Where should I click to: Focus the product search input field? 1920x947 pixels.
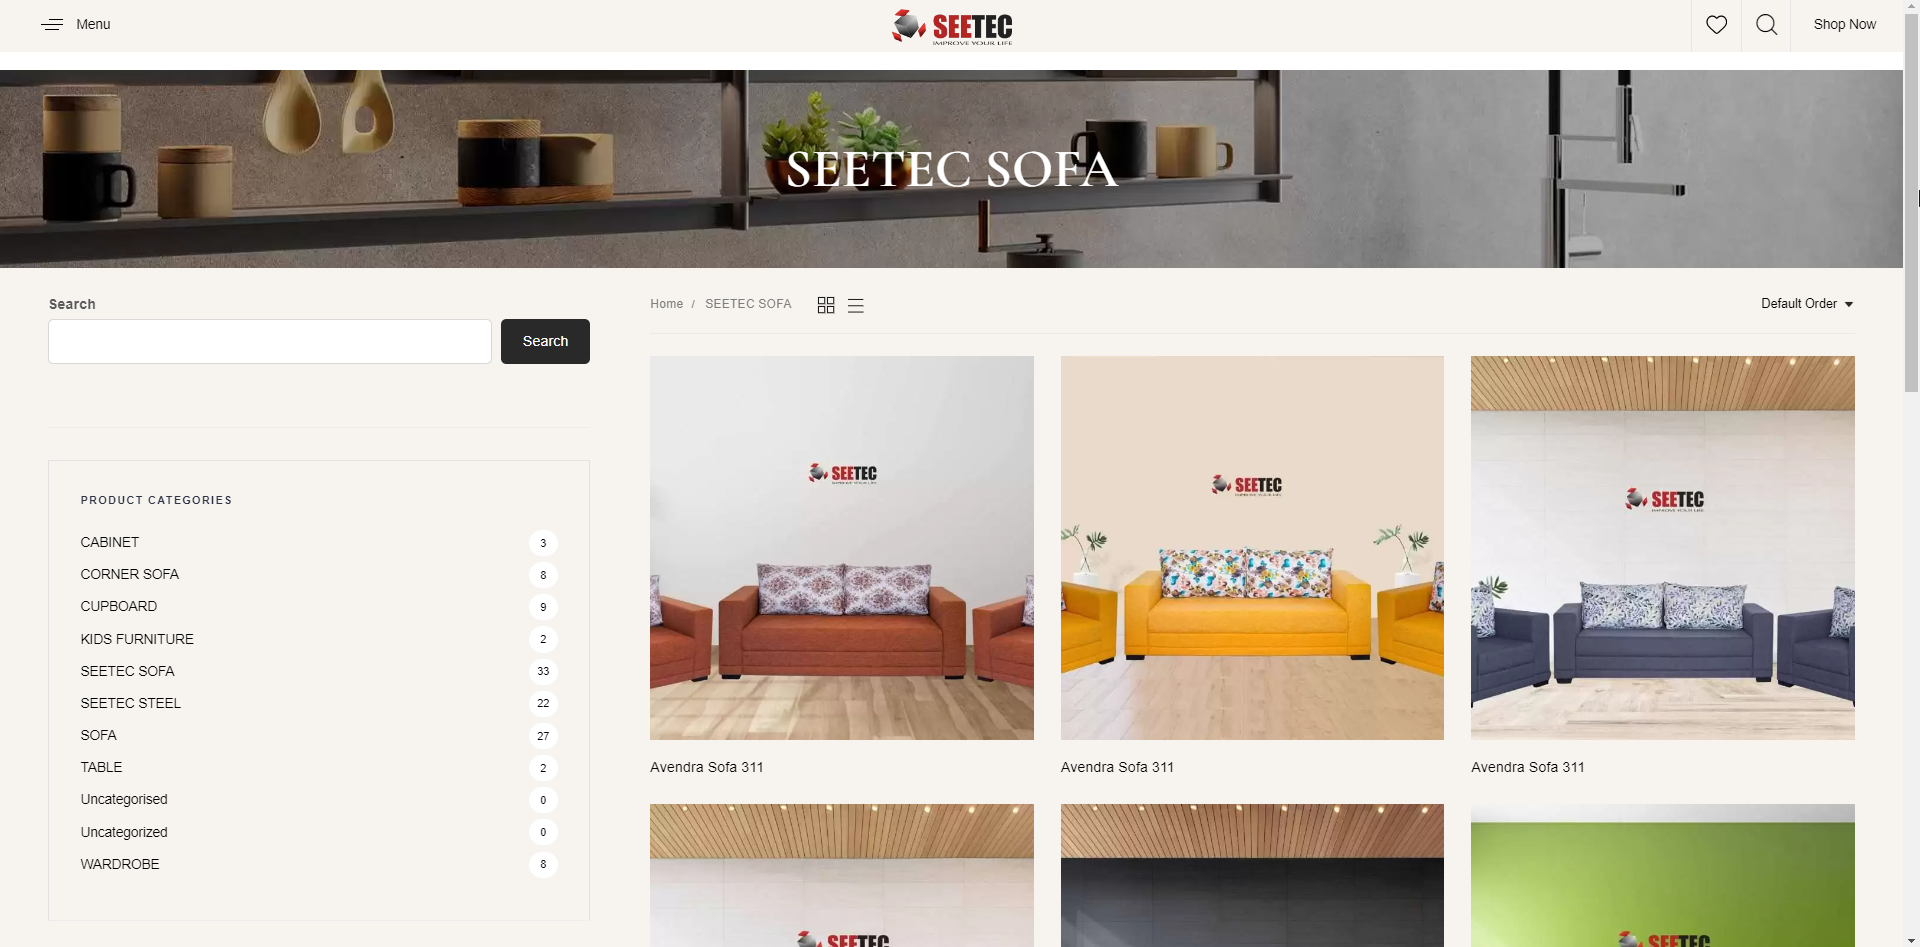coord(270,341)
